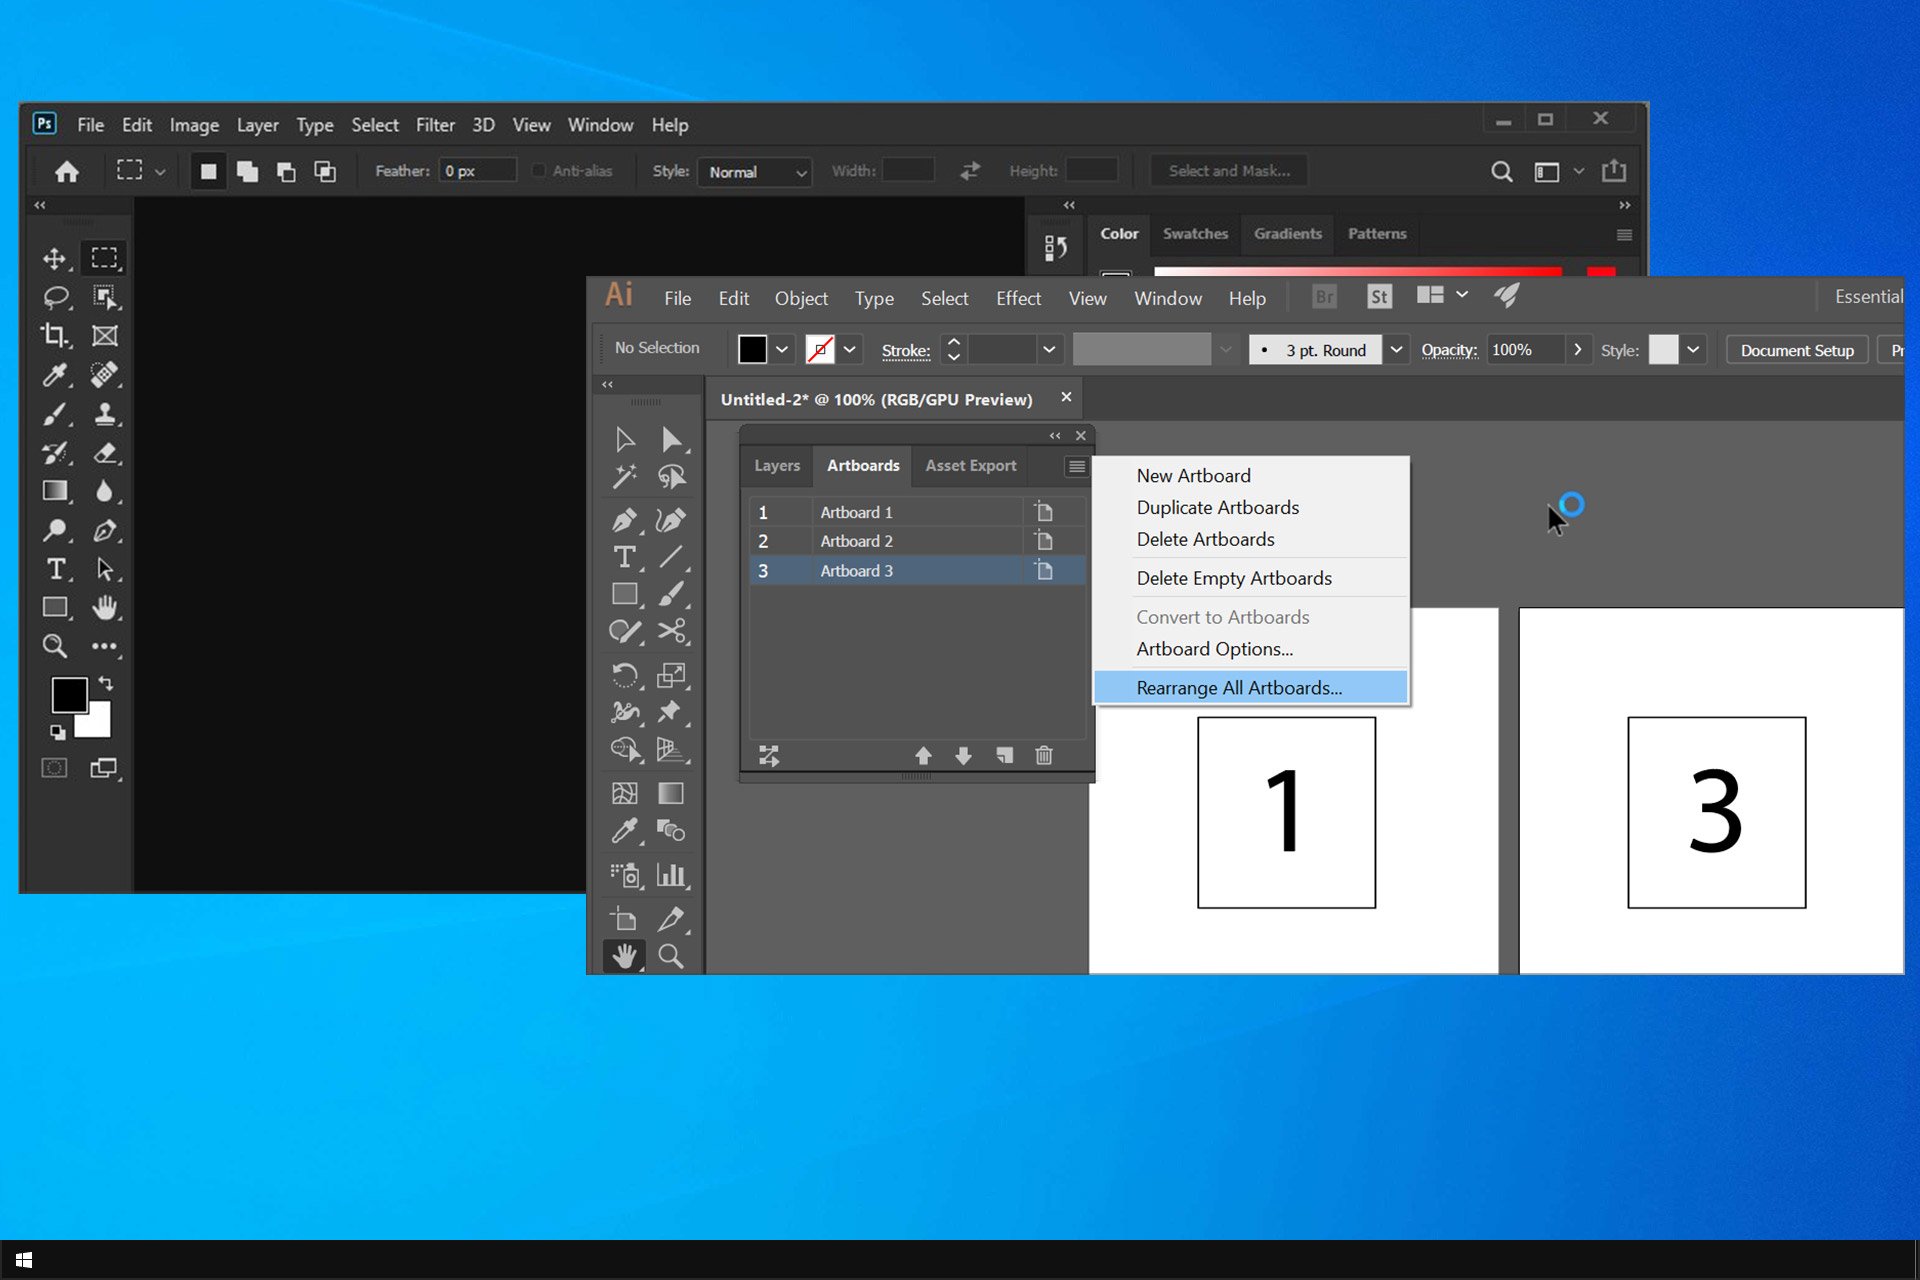The image size is (1920, 1280).
Task: Choose Delete Empty Artboards from menu
Action: point(1234,579)
